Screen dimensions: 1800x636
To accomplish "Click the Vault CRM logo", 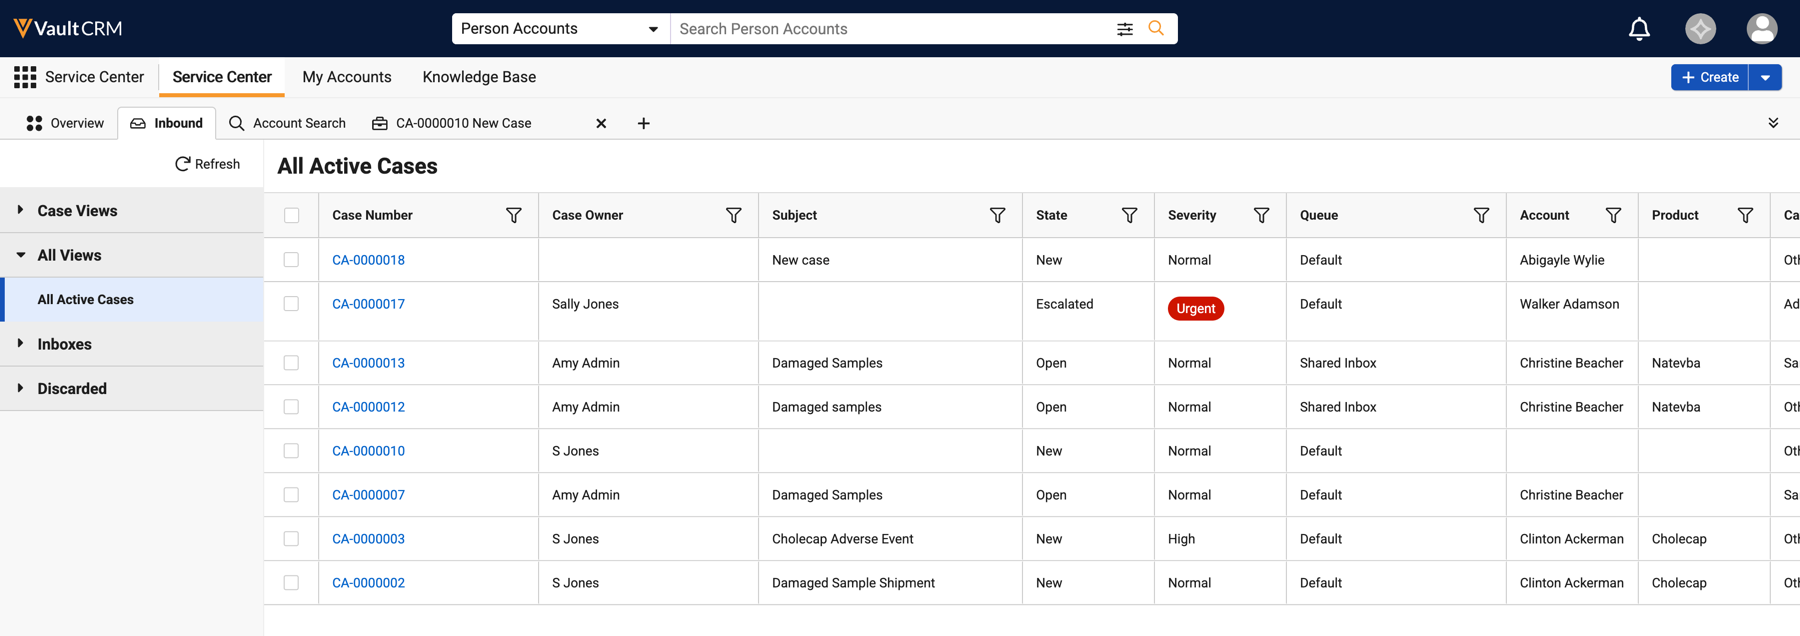I will click(x=68, y=29).
